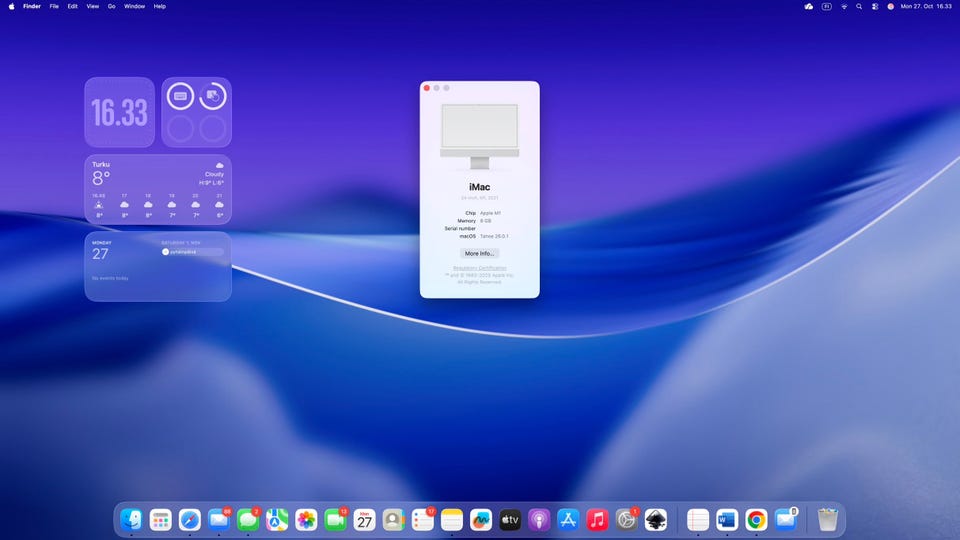Open Finder from the Dock
The image size is (960, 540).
(x=131, y=520)
